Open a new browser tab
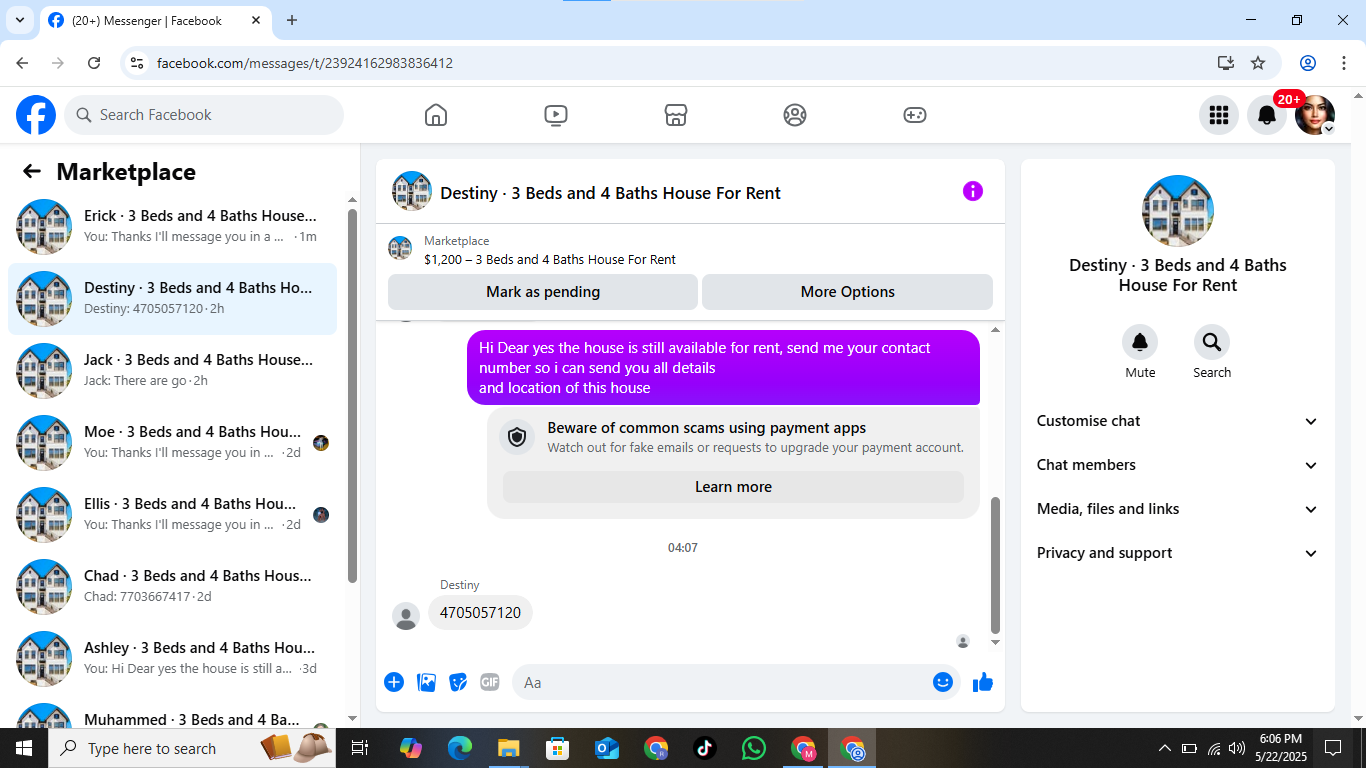 point(292,20)
